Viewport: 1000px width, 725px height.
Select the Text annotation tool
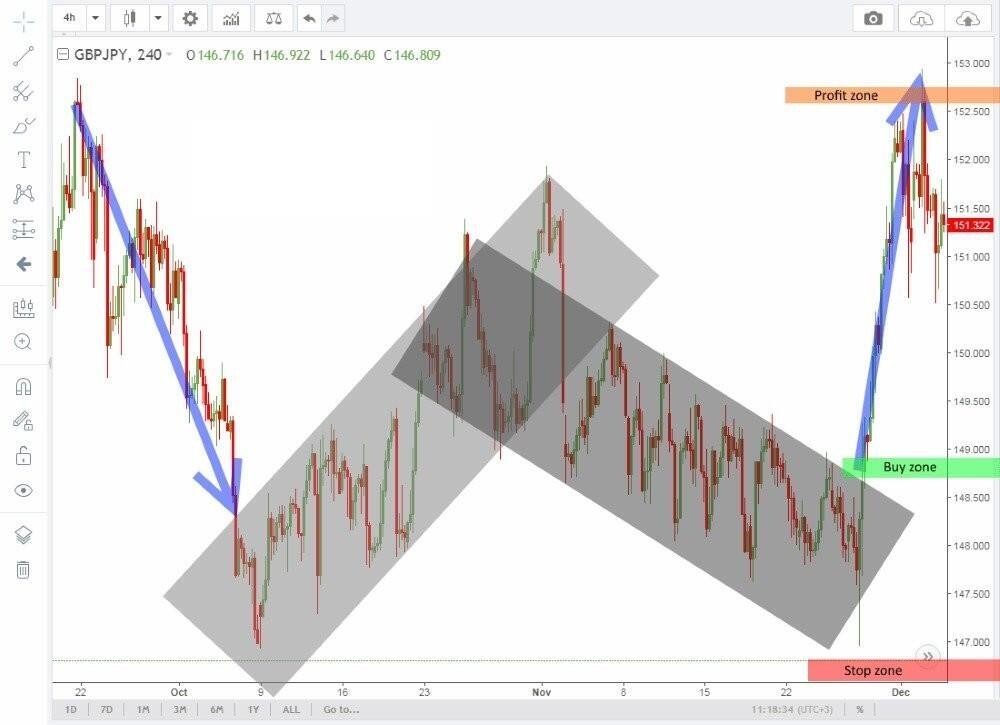pyautogui.click(x=23, y=160)
